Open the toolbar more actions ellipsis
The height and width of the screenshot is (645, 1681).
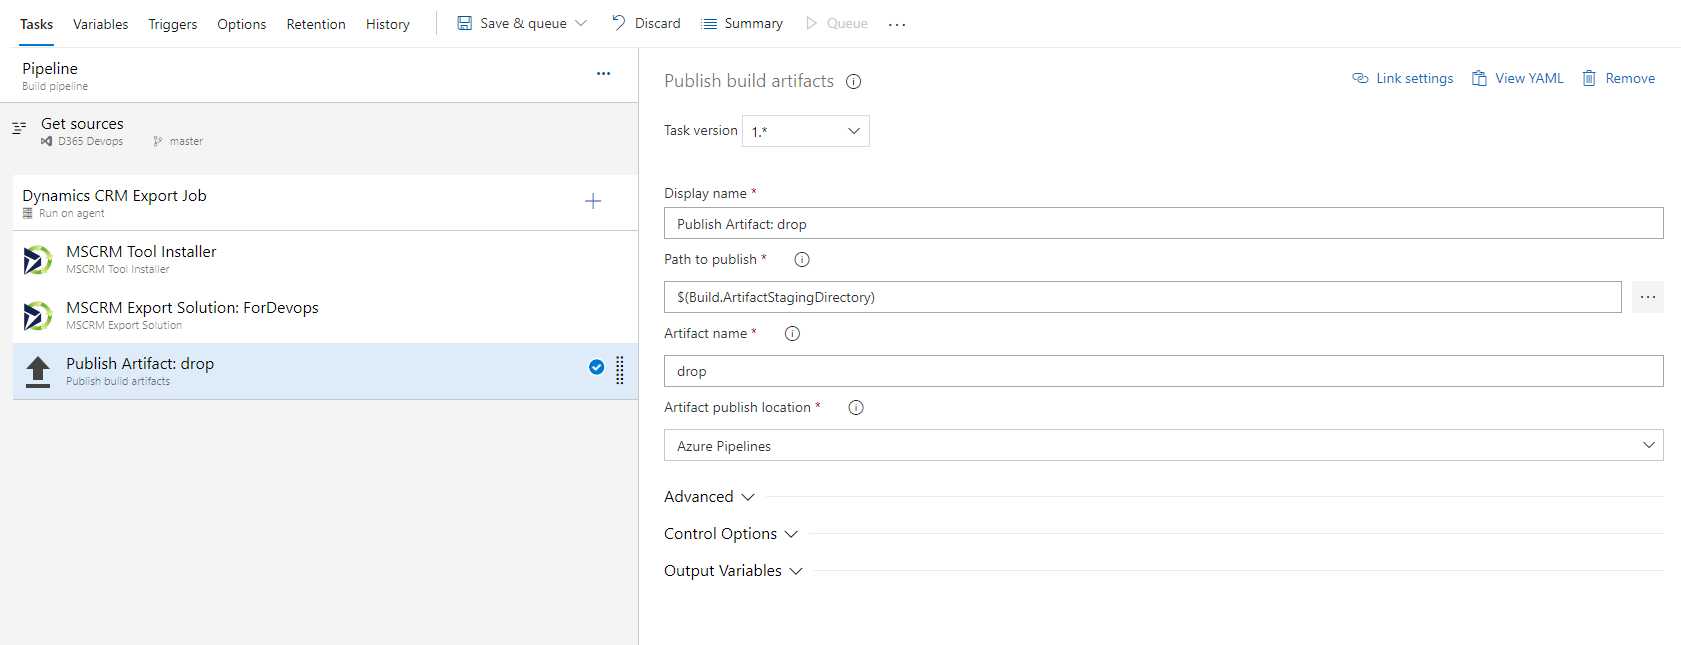897,24
